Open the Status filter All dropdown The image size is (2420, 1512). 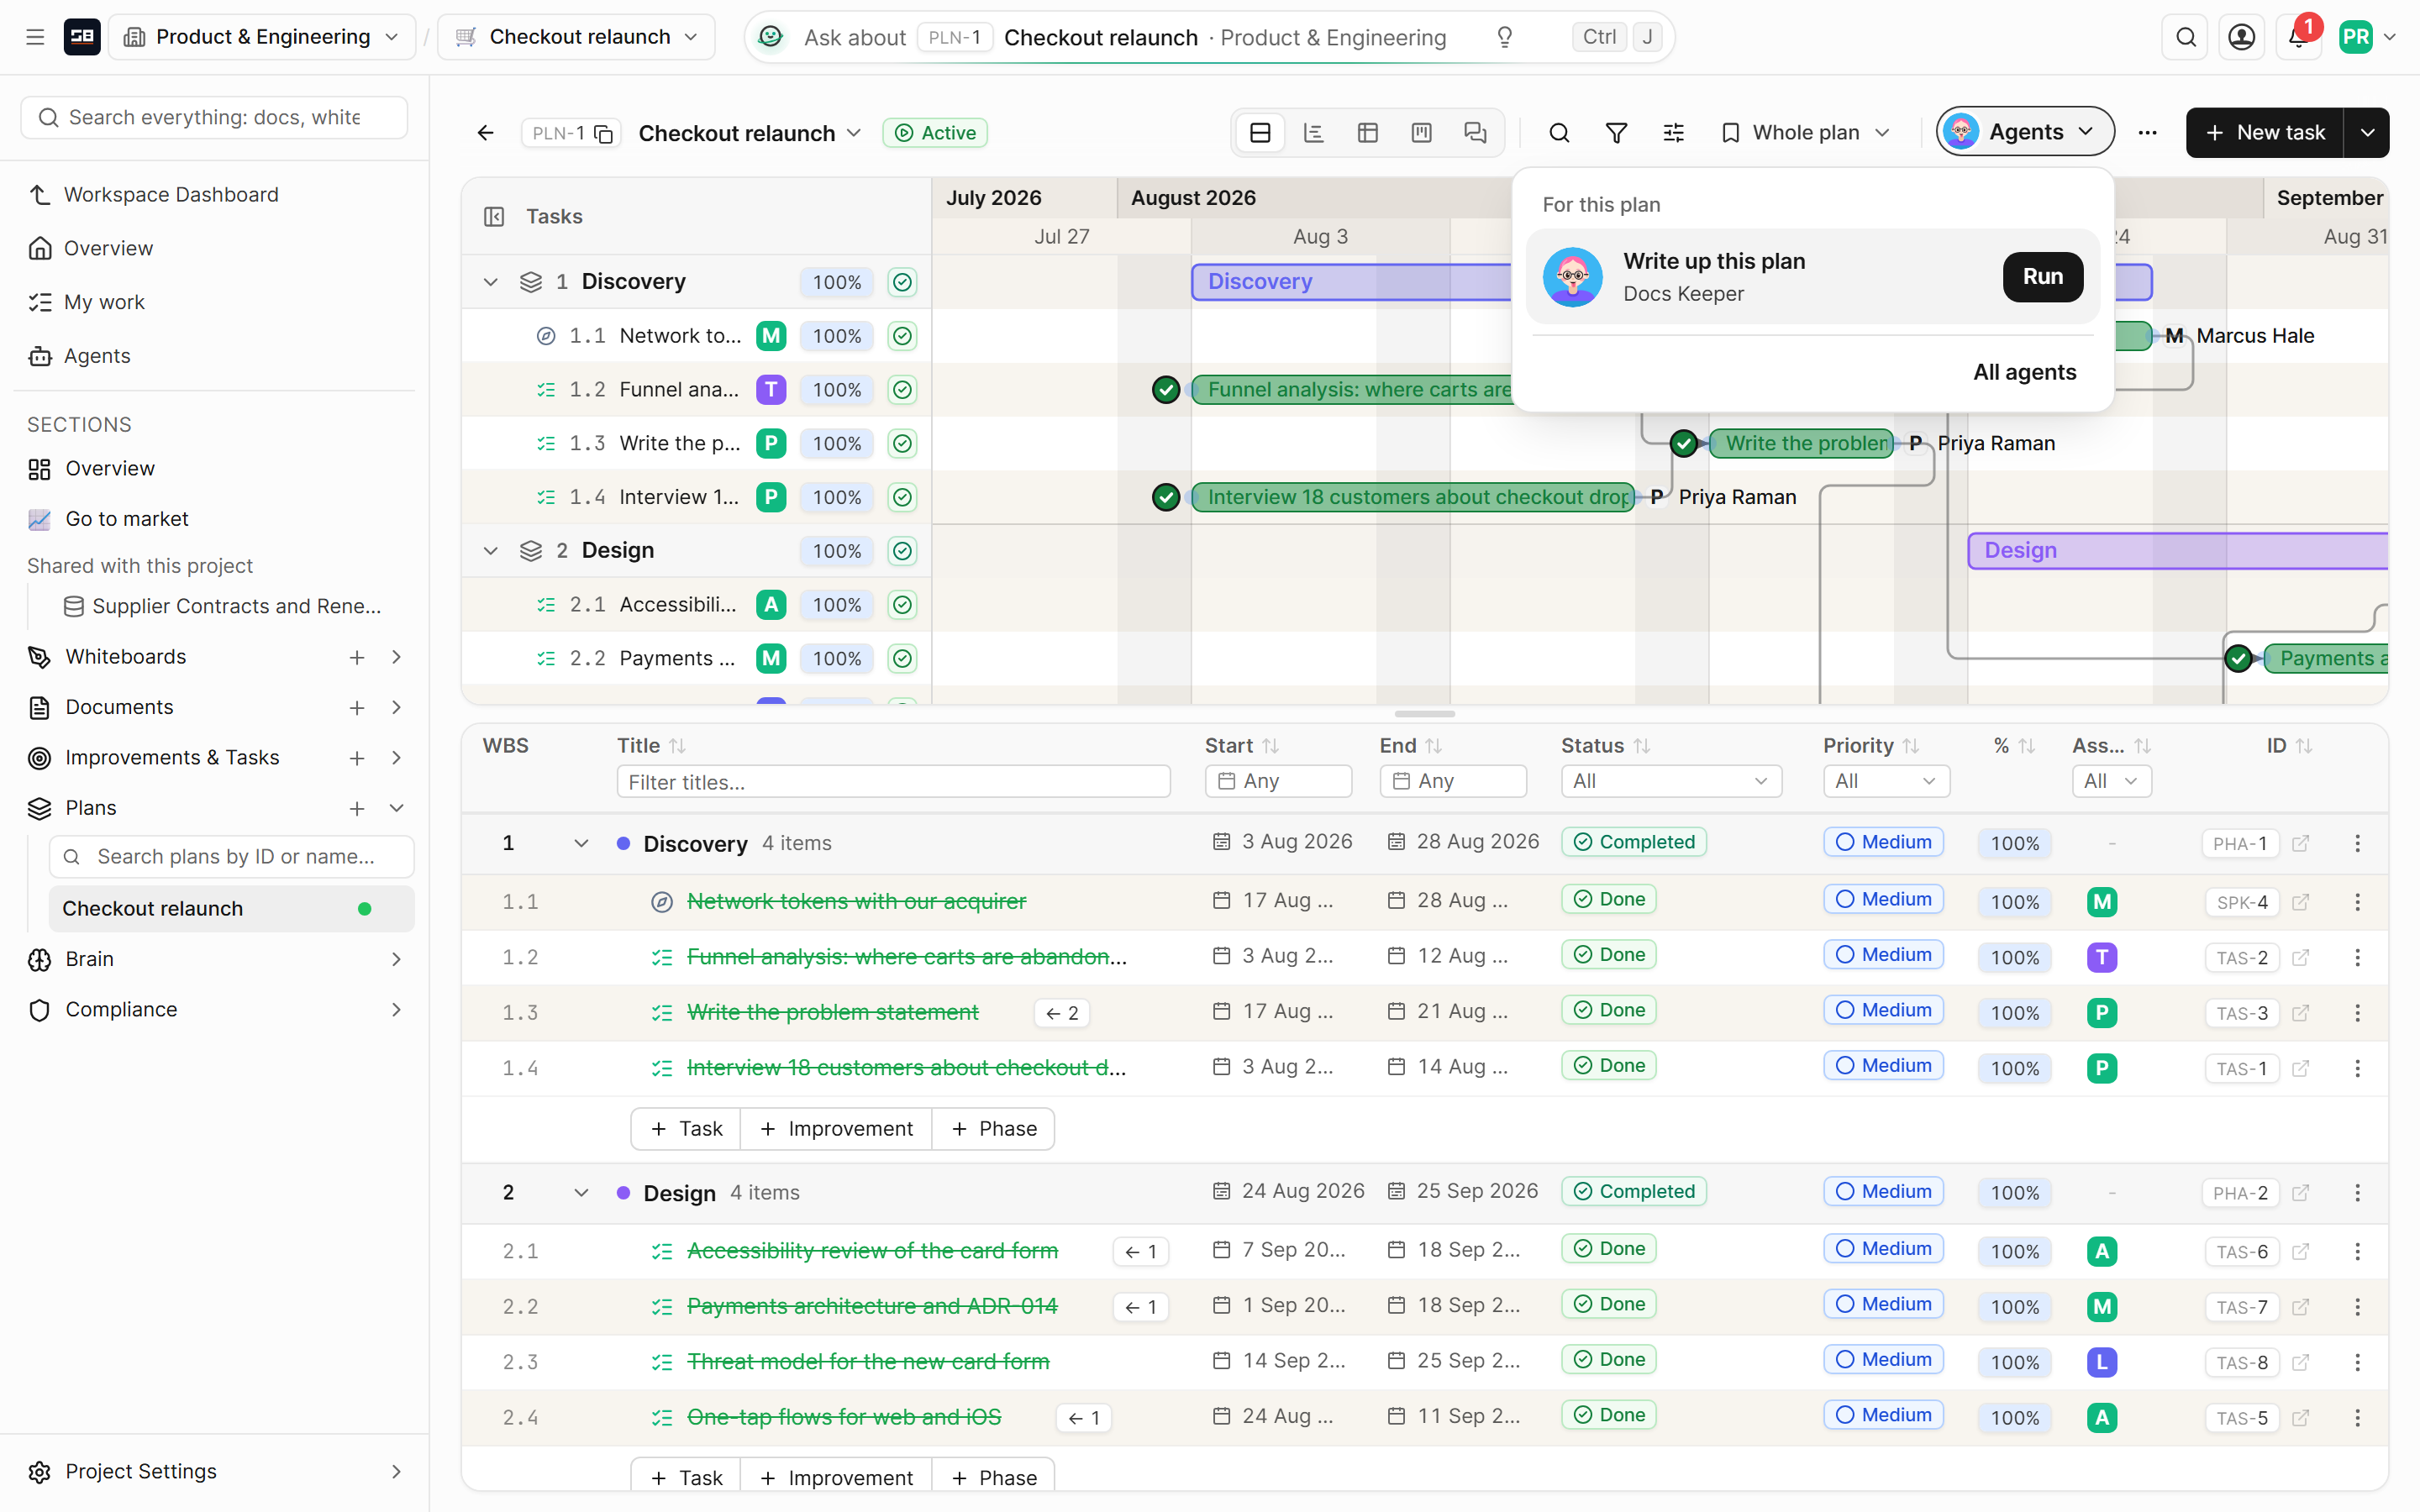point(1671,781)
